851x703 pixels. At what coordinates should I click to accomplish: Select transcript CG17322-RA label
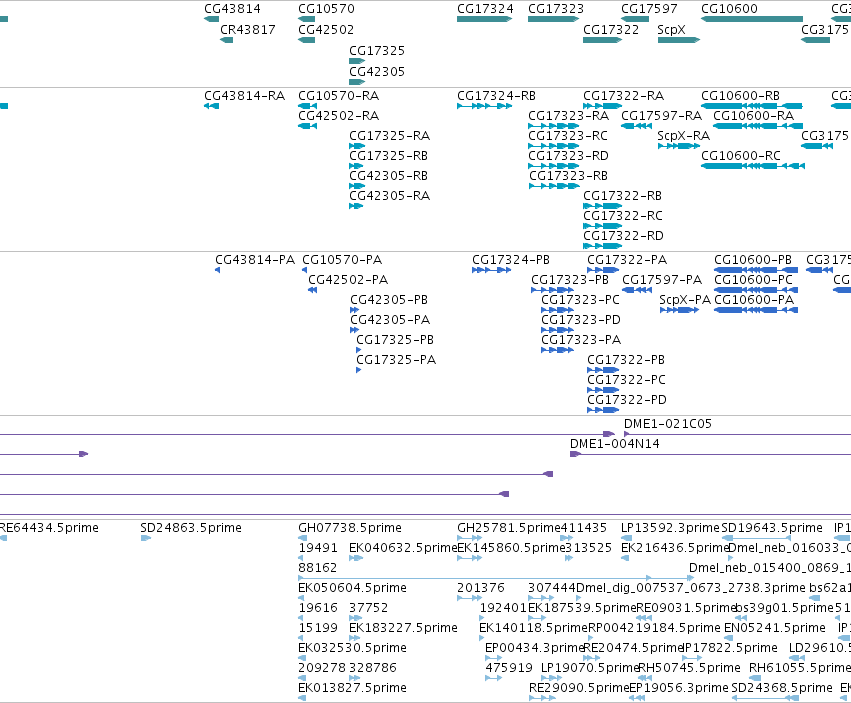tap(624, 96)
